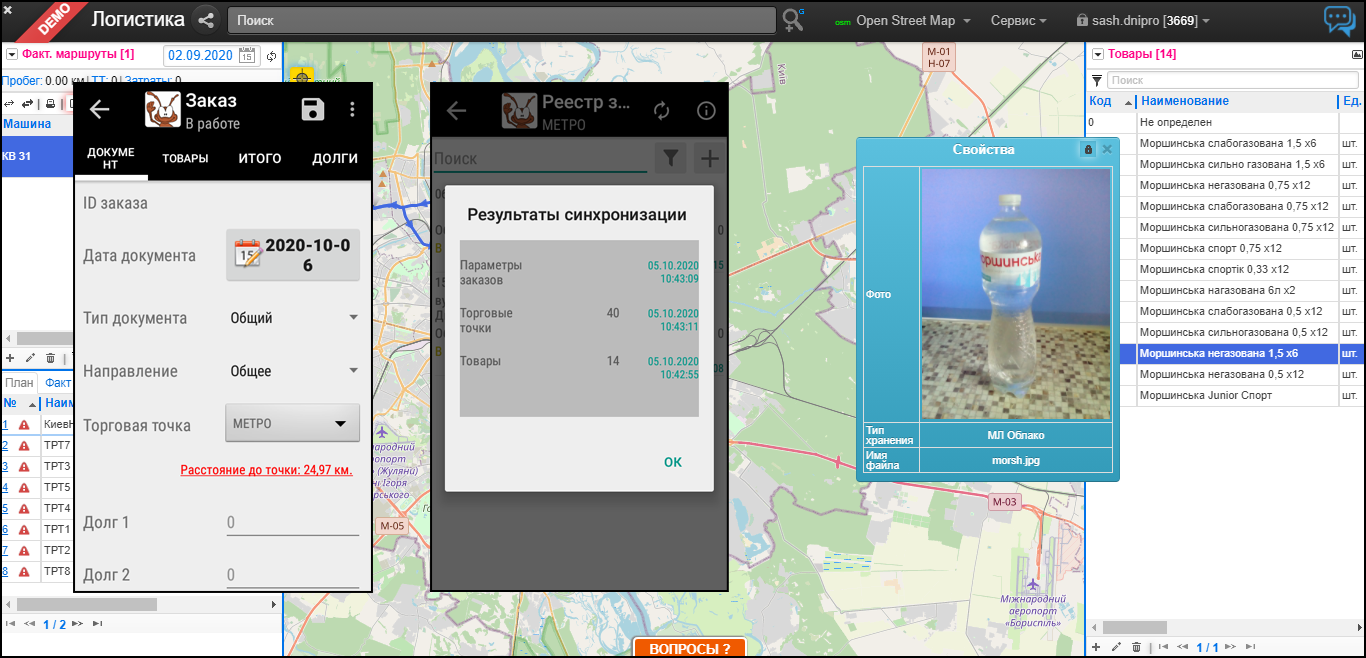Image resolution: width=1366 pixels, height=658 pixels.
Task: Click the filter funnel in Реестр window
Action: [x=672, y=158]
